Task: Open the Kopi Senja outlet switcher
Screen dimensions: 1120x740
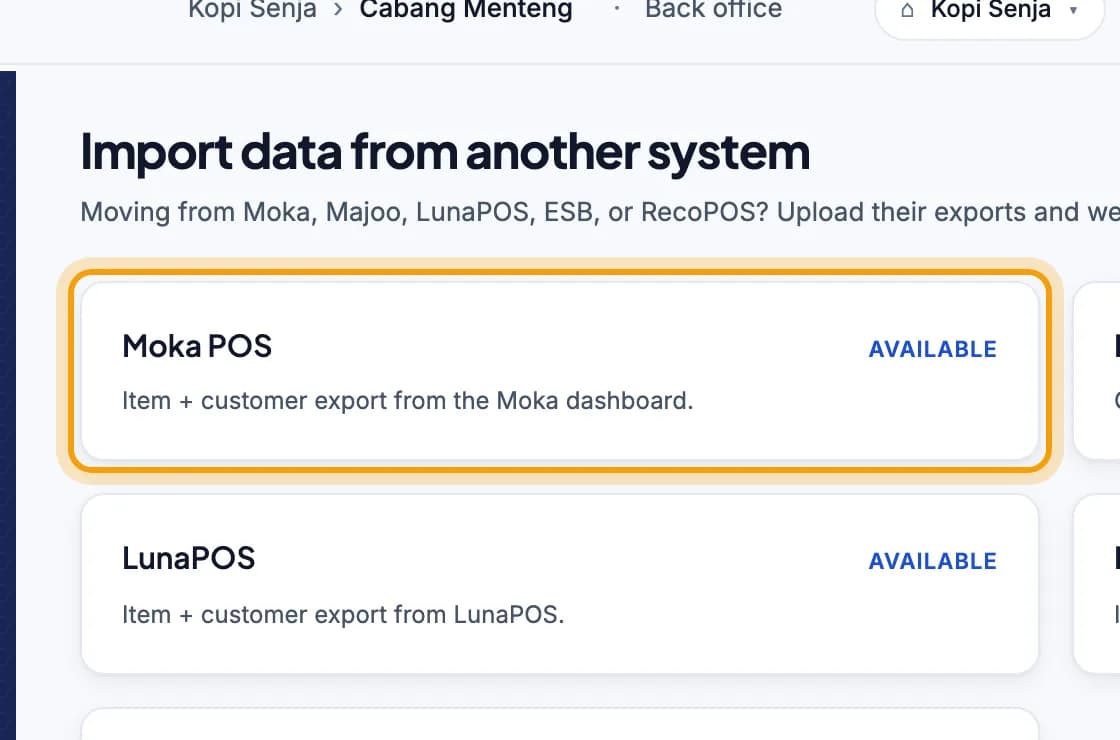Action: (x=990, y=11)
